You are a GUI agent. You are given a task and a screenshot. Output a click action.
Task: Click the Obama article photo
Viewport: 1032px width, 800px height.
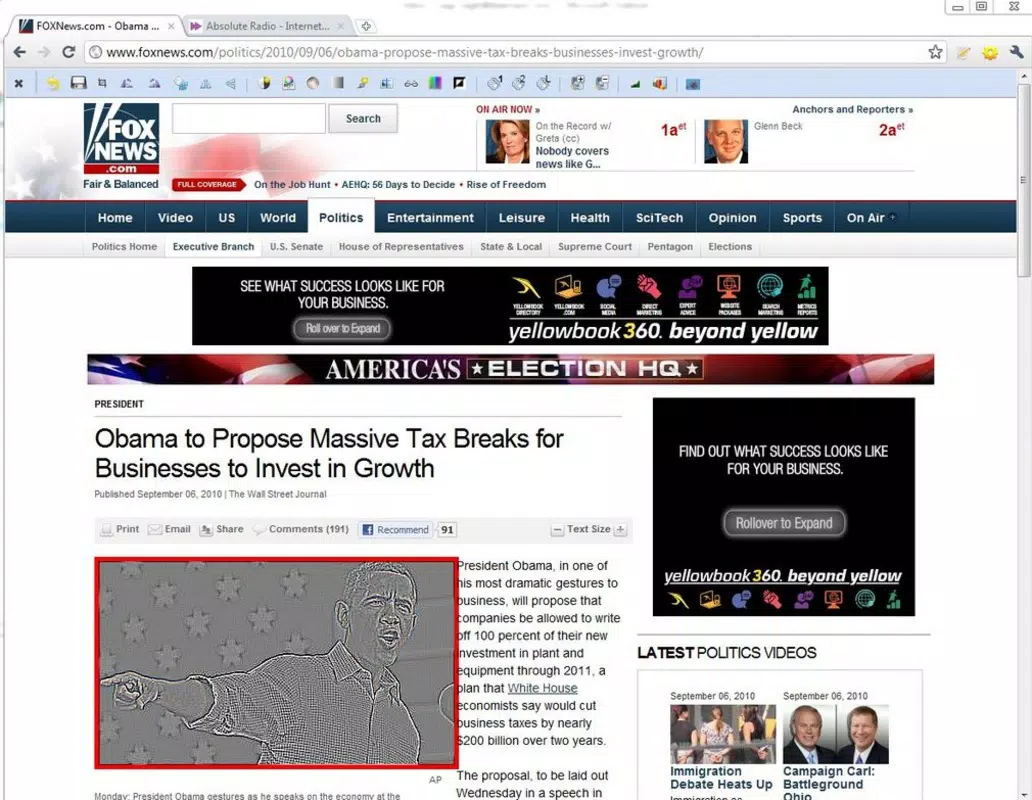[x=276, y=663]
